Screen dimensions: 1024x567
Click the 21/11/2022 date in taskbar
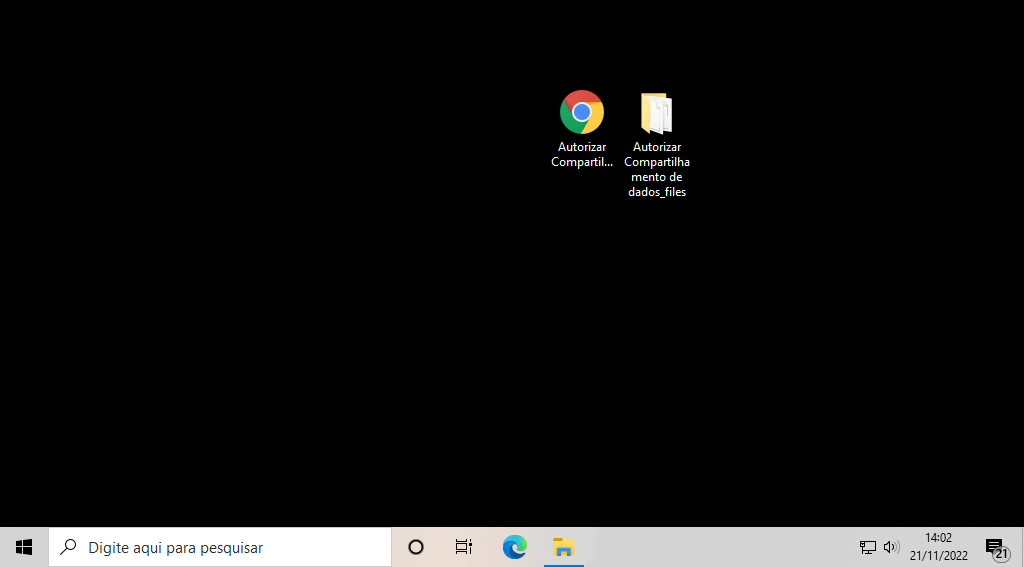tap(938, 556)
